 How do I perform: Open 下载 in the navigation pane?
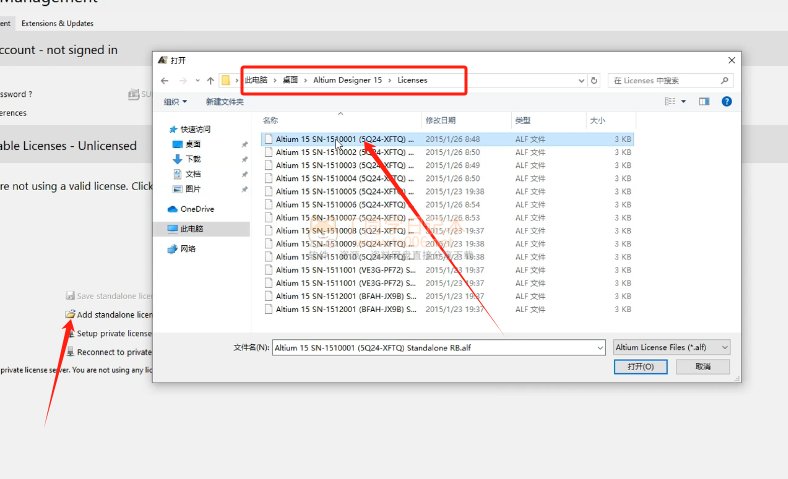186,159
